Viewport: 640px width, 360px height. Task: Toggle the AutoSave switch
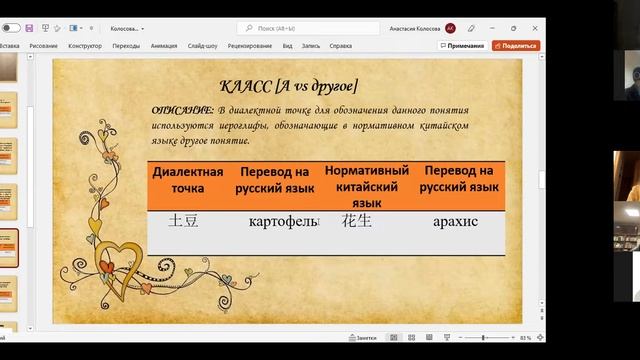coord(11,28)
